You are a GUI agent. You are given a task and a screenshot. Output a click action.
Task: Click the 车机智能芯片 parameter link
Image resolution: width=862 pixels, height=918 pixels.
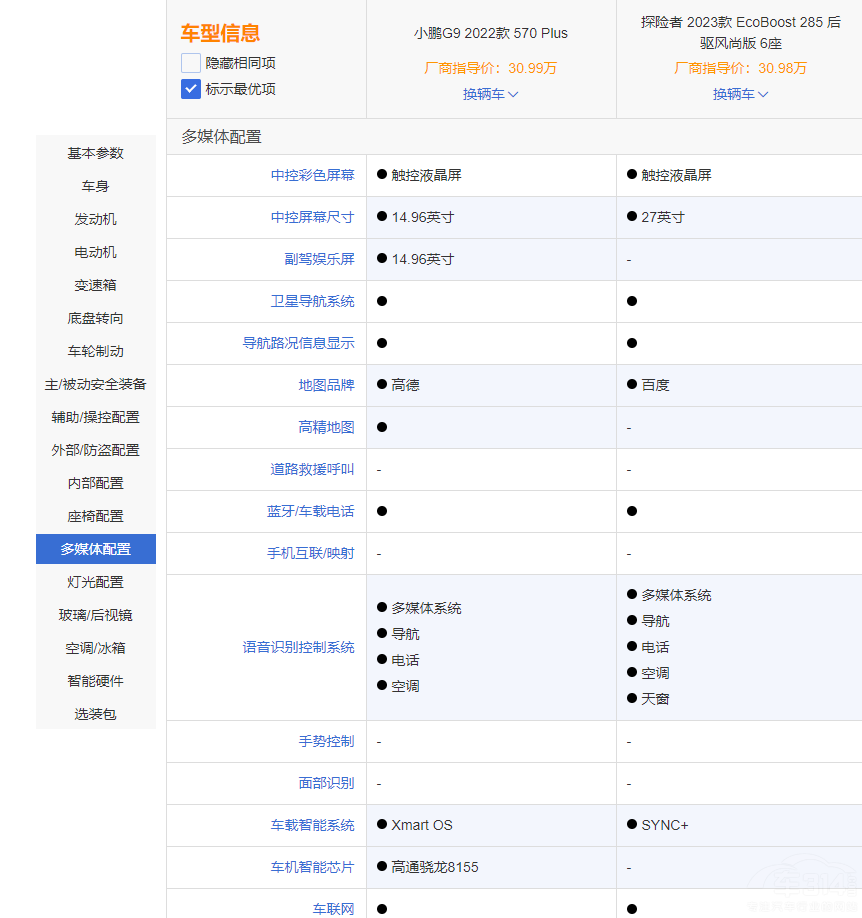[x=312, y=867]
